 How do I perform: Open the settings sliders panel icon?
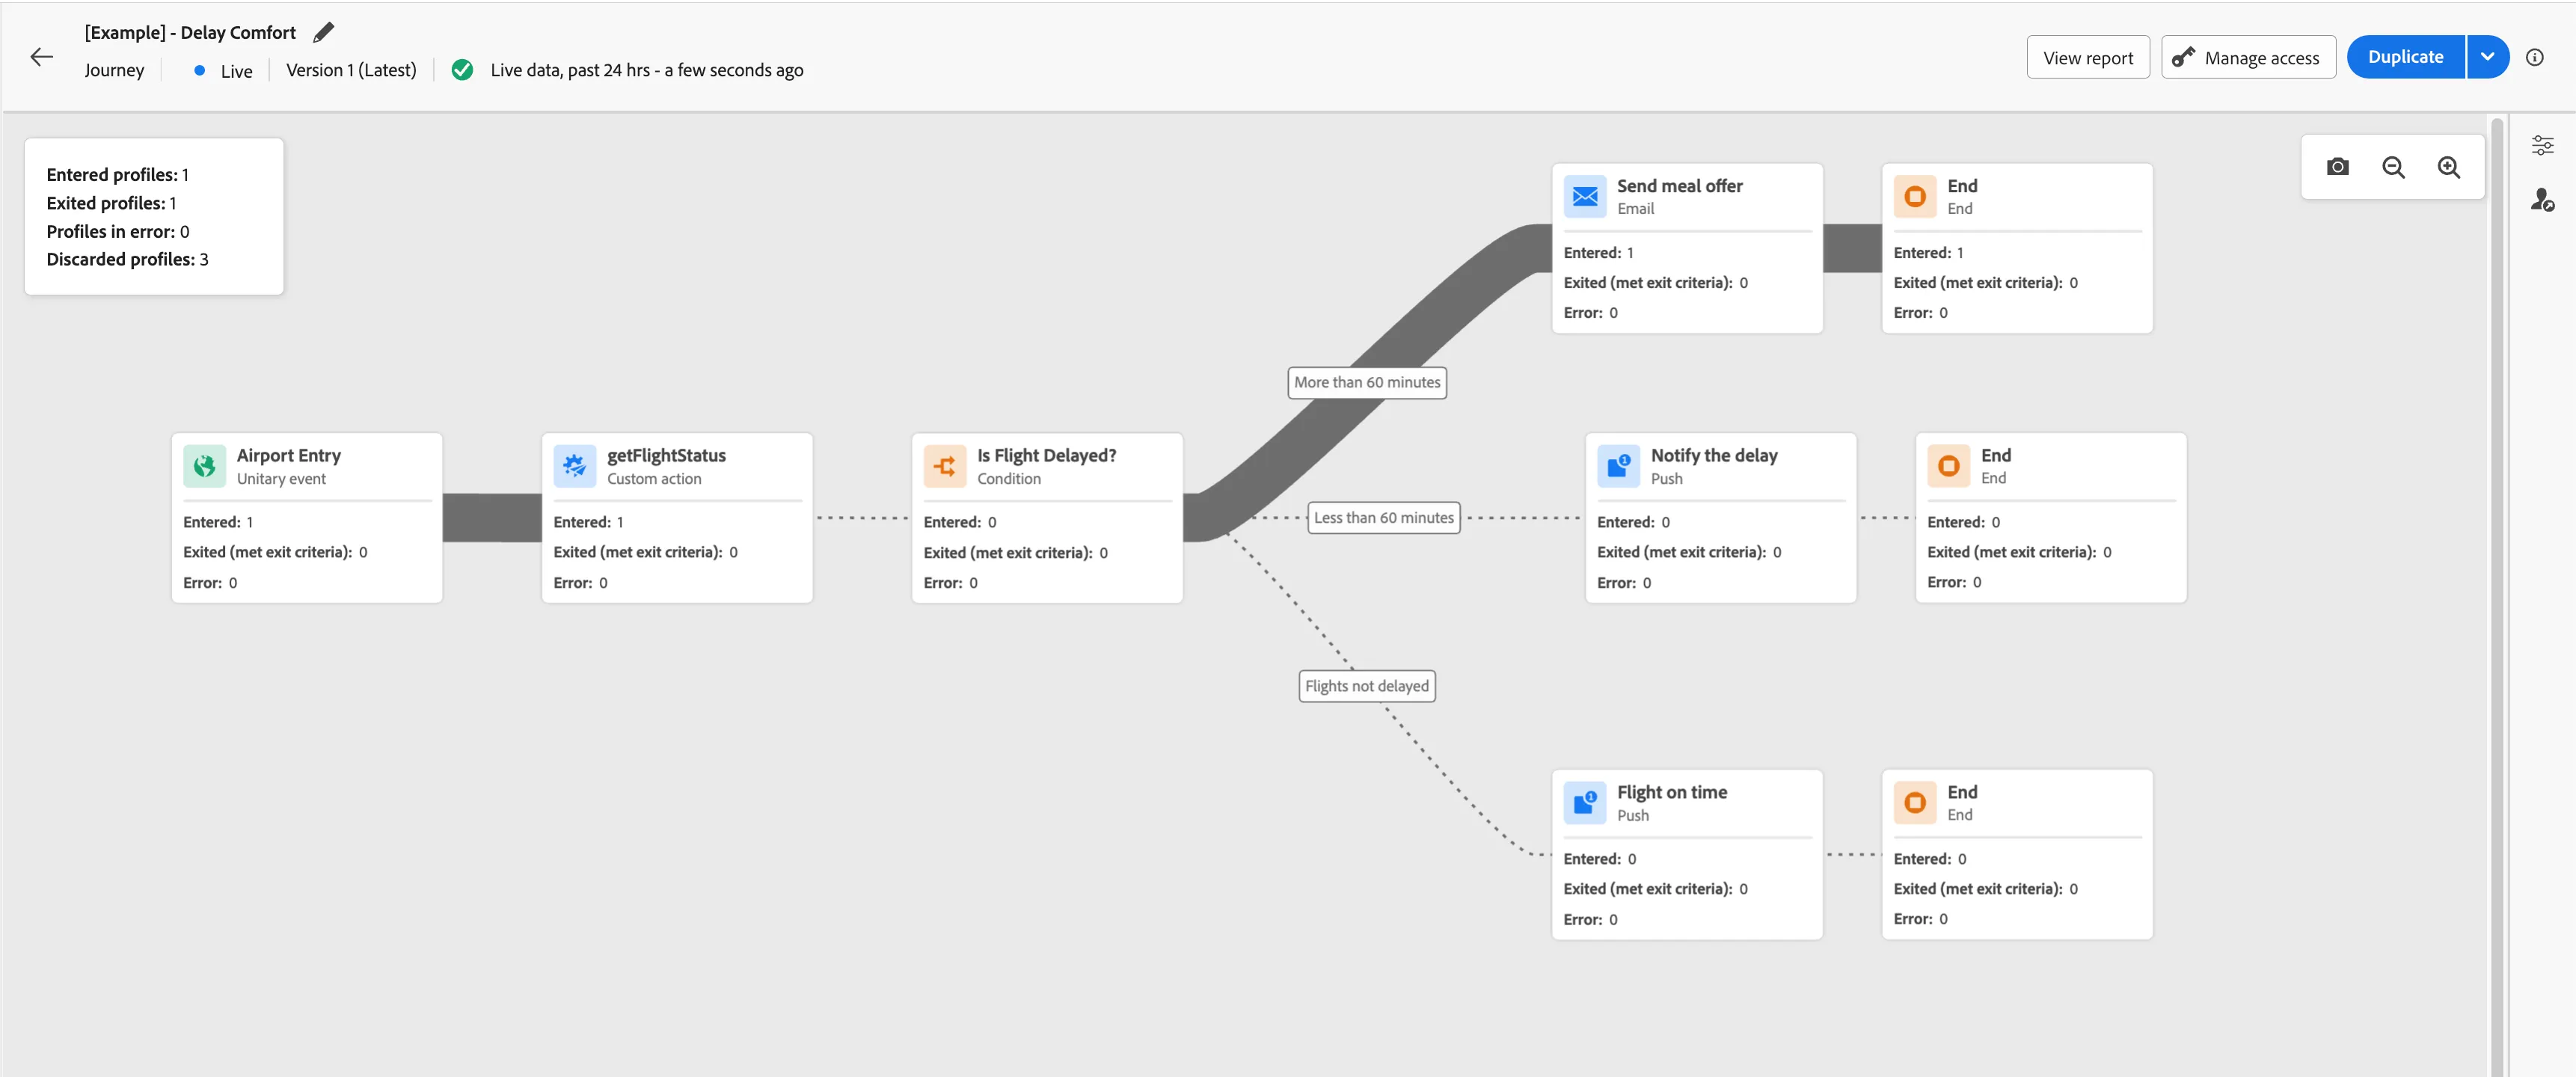[2542, 146]
